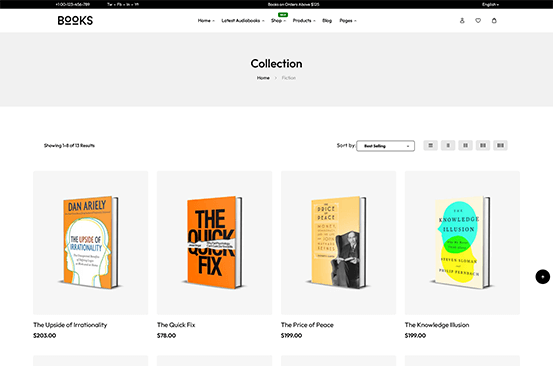Expand the Home menu

[x=206, y=21]
